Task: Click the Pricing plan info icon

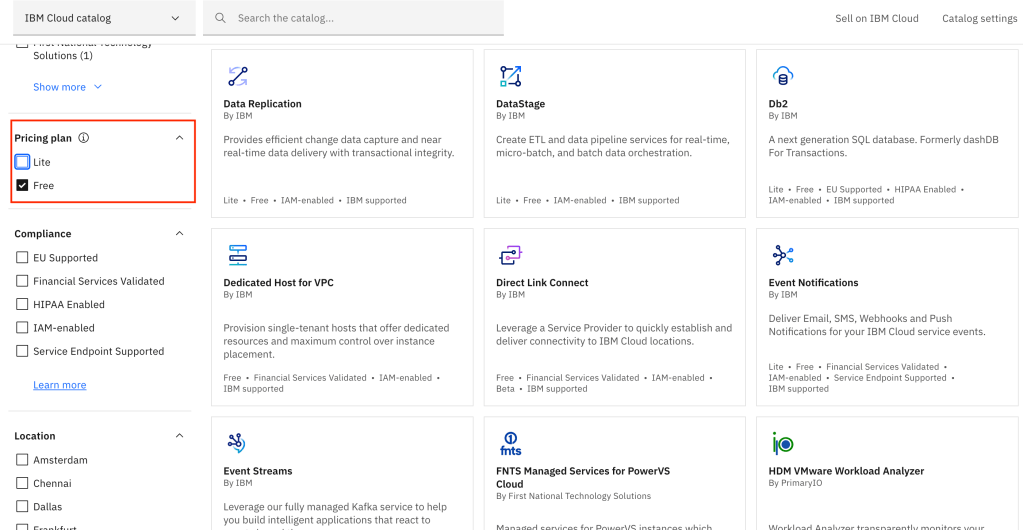Action: click(84, 138)
